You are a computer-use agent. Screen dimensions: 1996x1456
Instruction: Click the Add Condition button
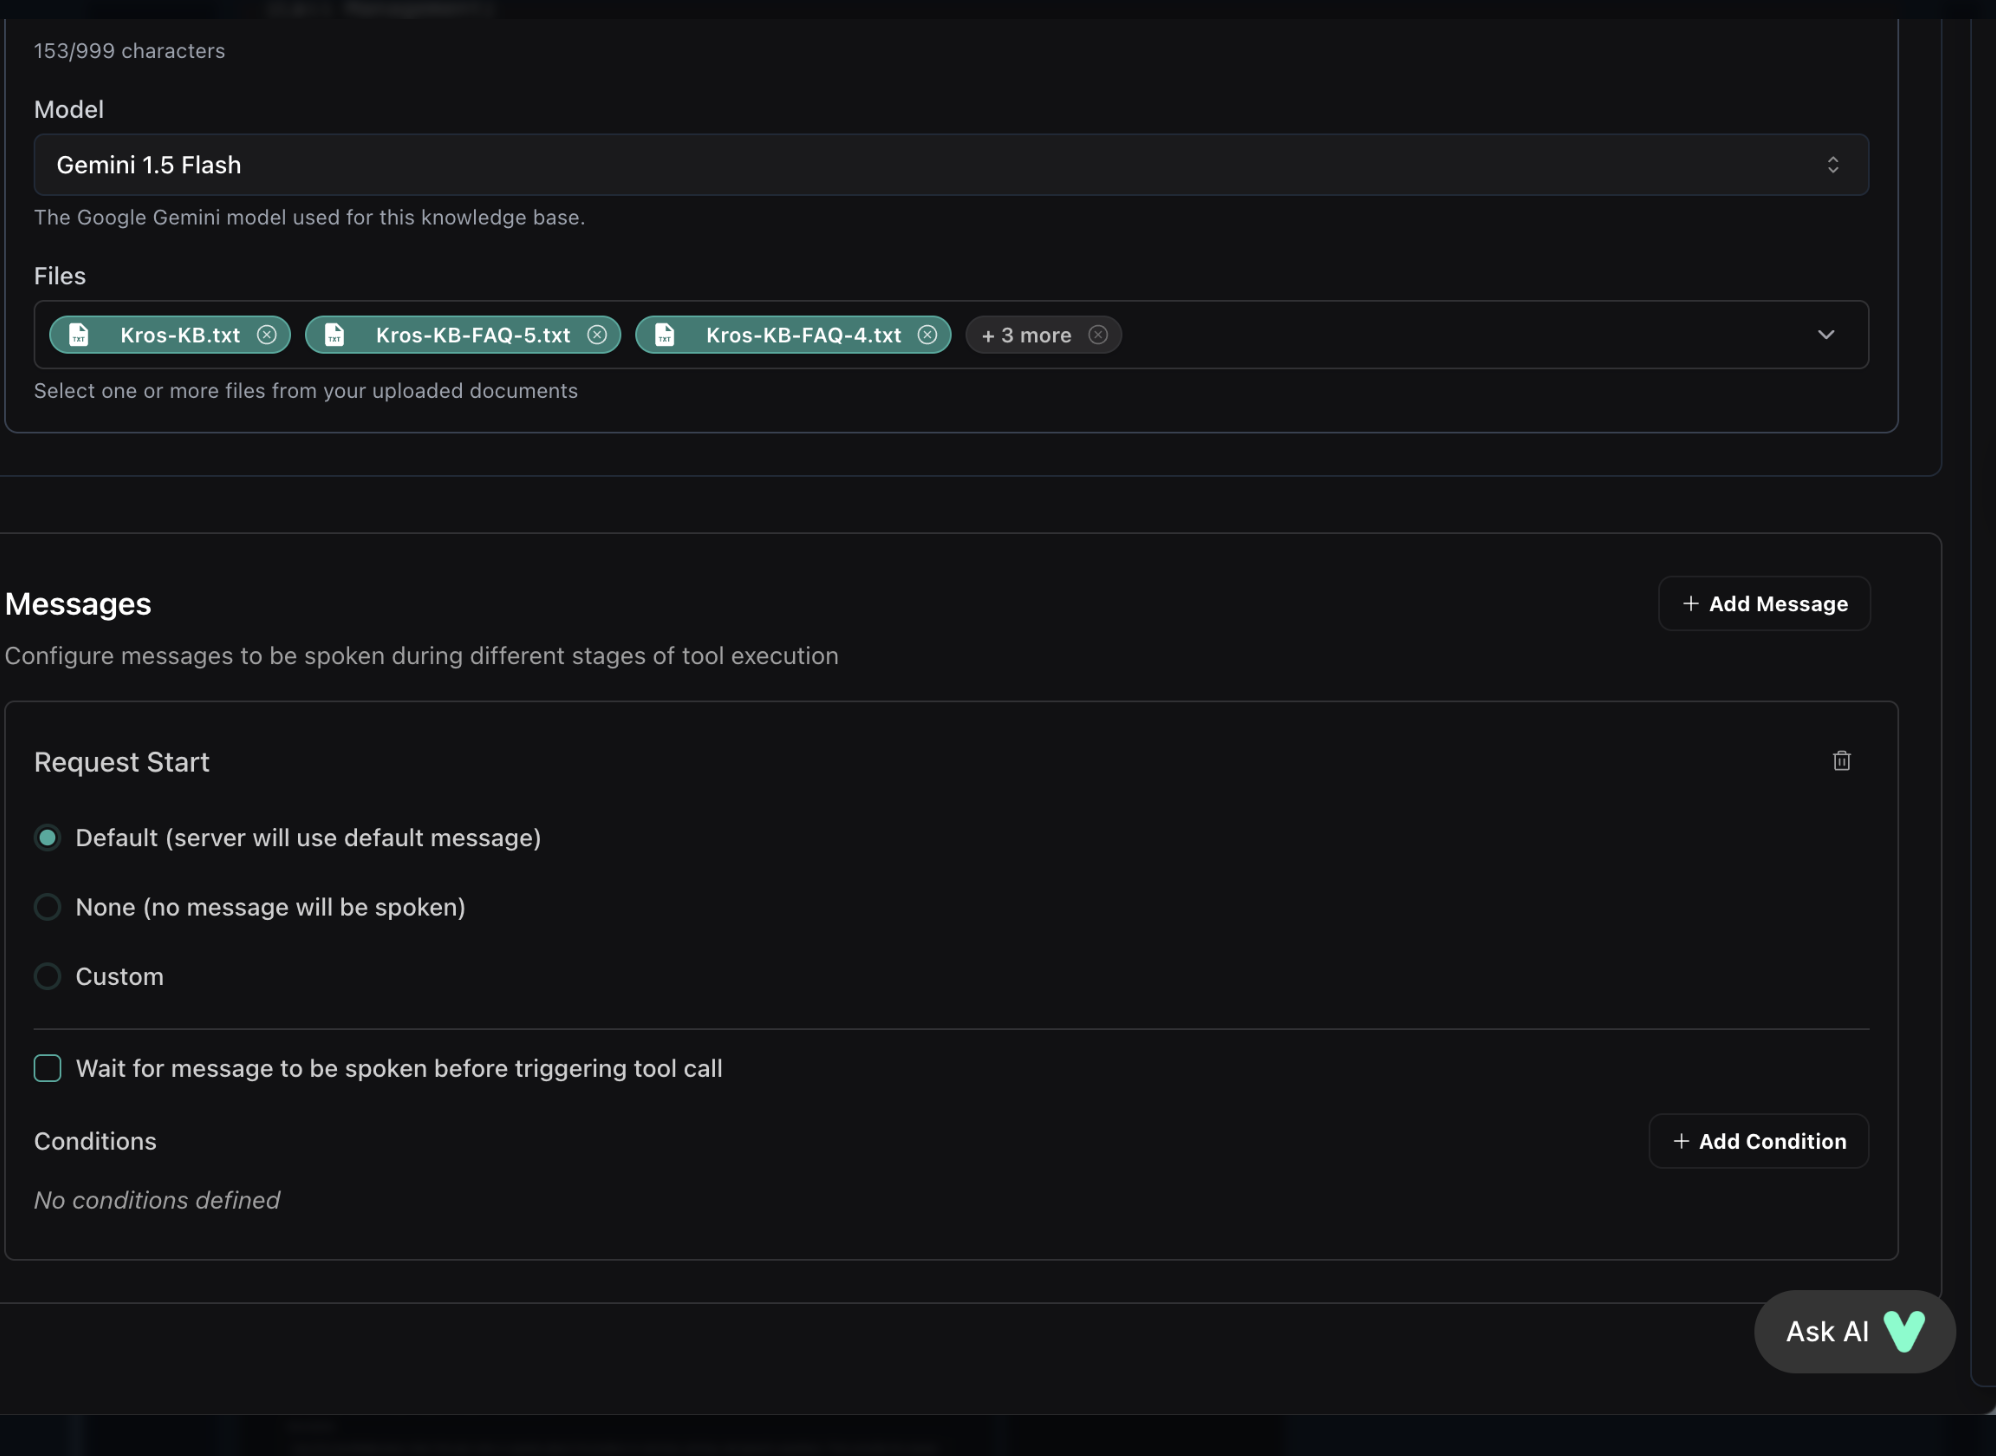click(1758, 1141)
